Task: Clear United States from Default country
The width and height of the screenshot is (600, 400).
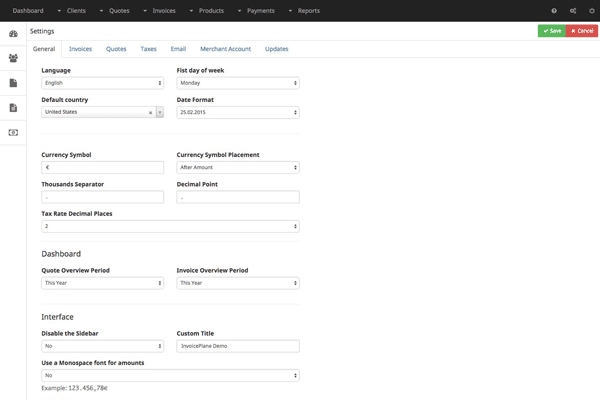Action: 151,113
